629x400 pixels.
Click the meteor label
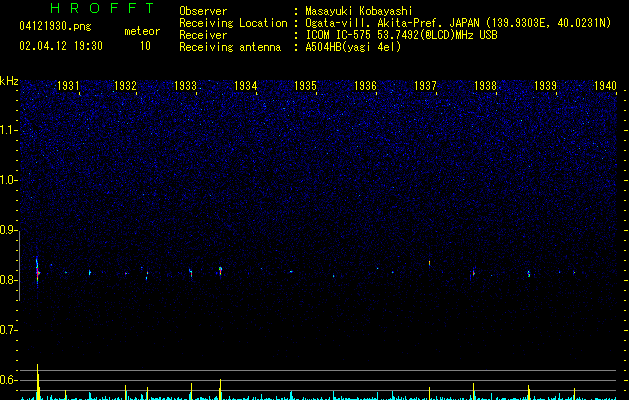coord(142,31)
